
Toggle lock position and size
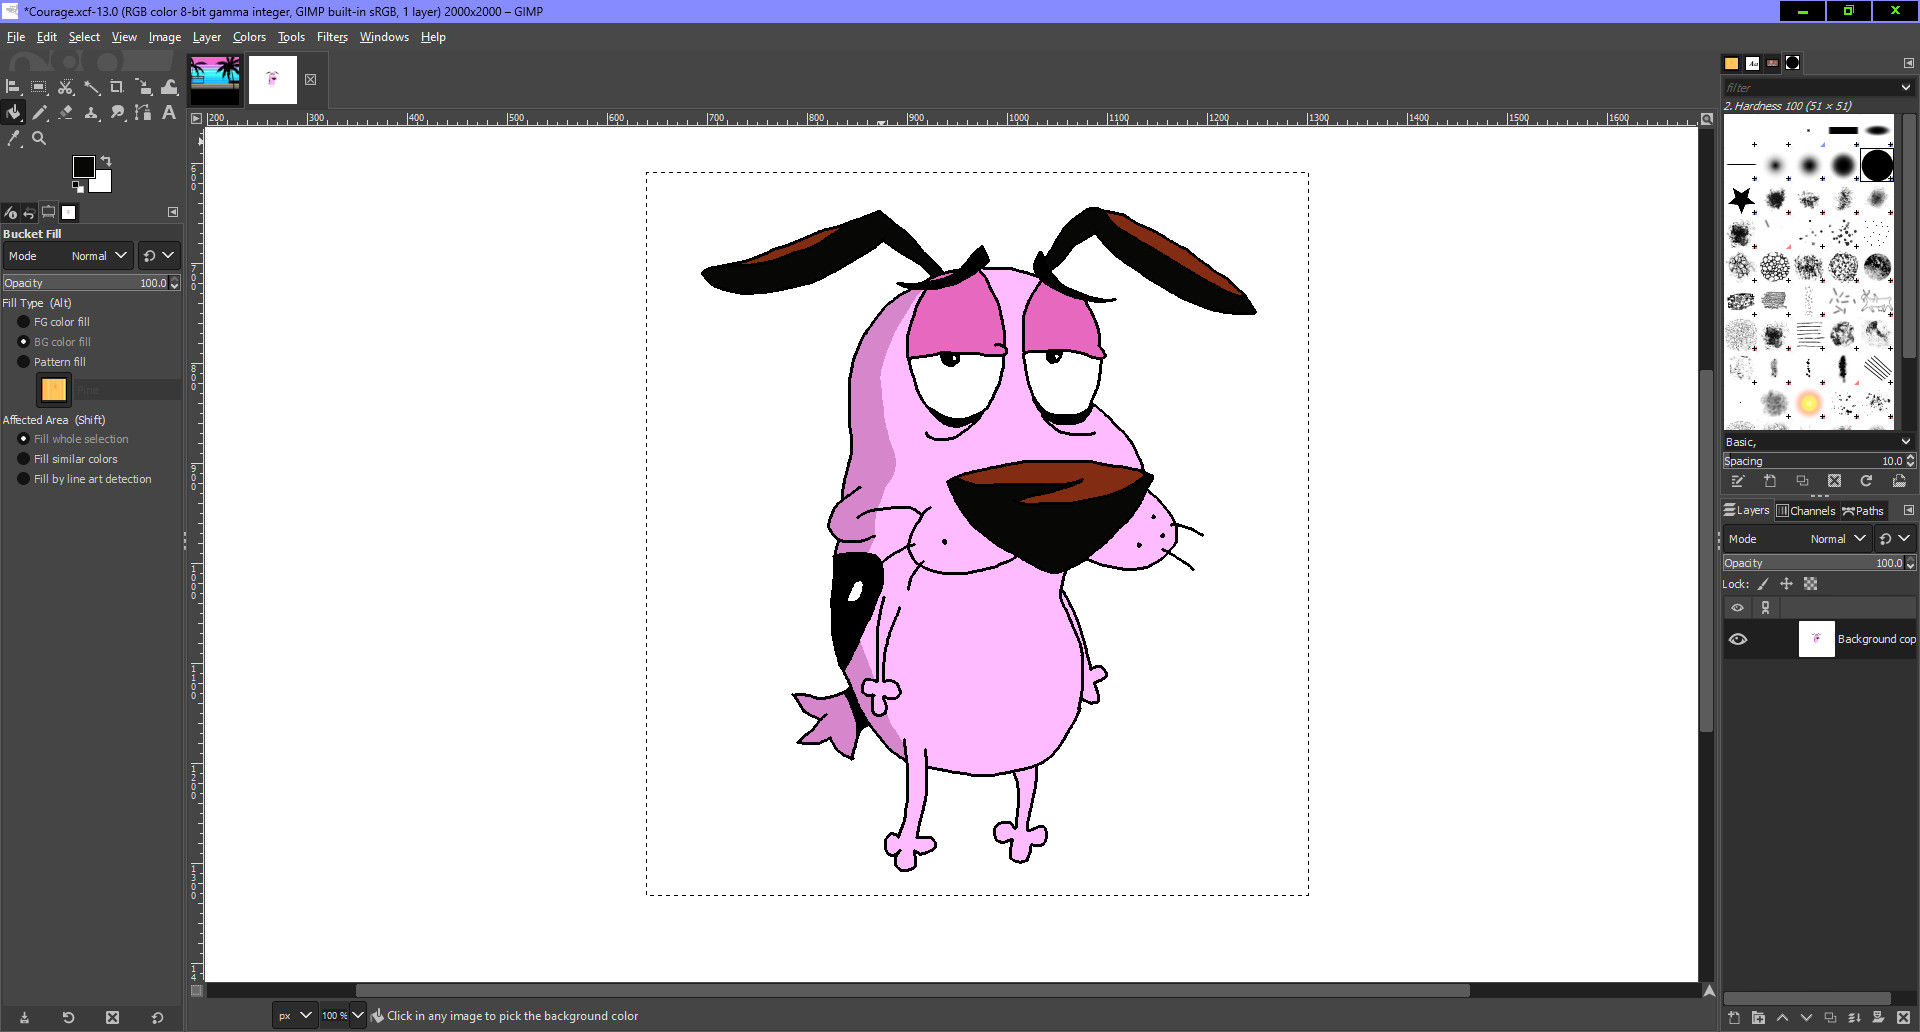[x=1786, y=584]
